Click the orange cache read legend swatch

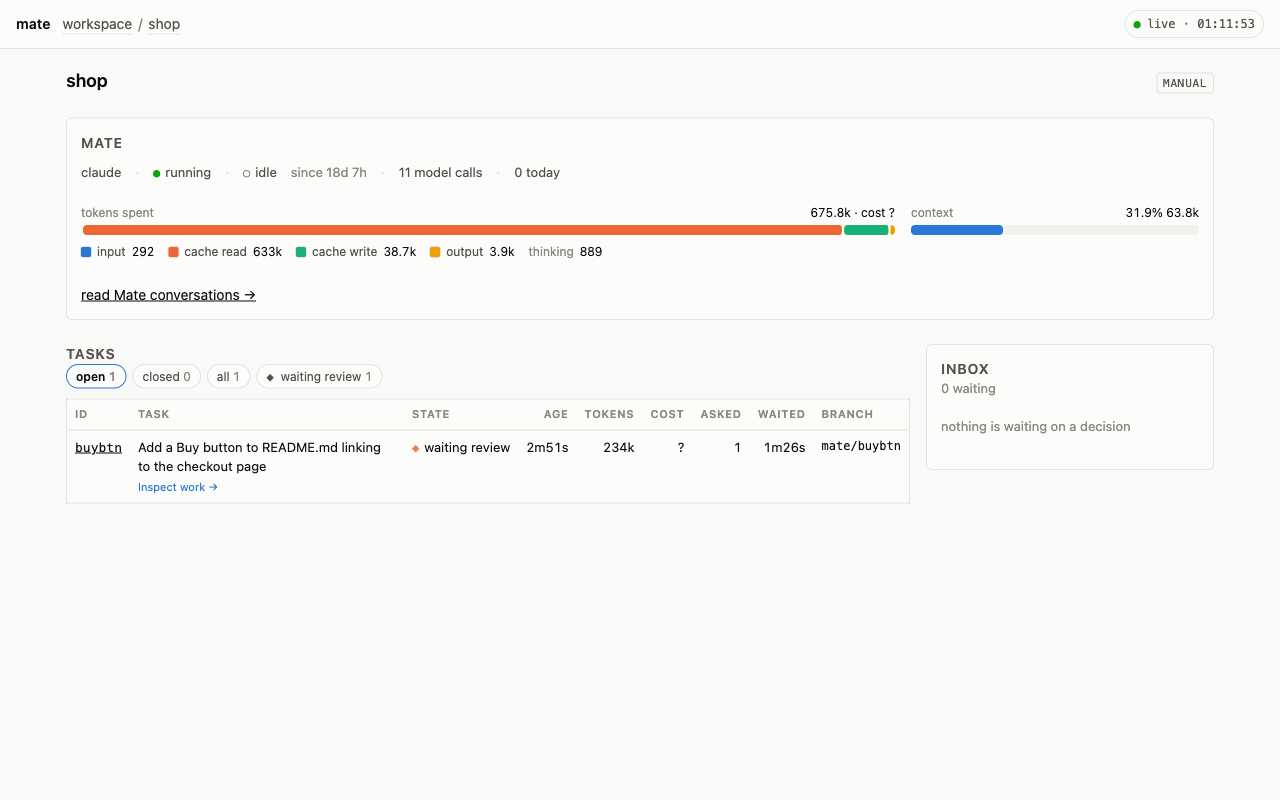click(173, 252)
